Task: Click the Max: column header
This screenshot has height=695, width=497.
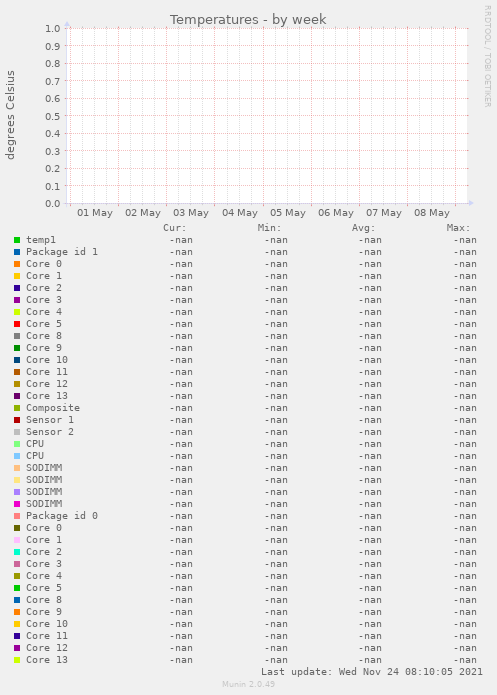Action: click(x=458, y=228)
